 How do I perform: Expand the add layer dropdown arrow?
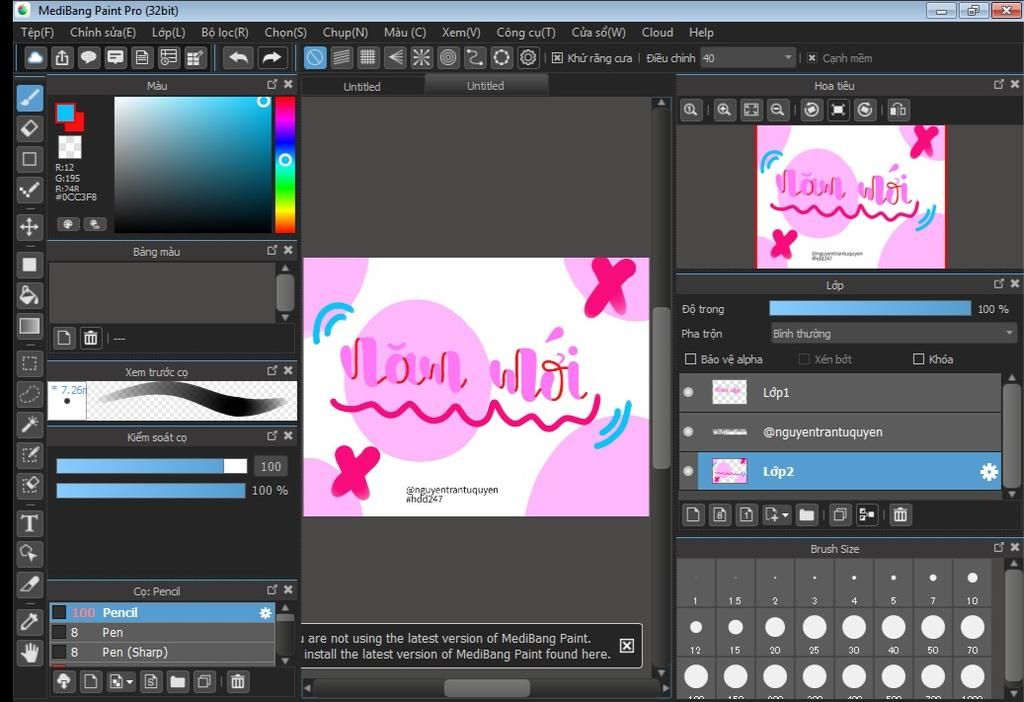[785, 515]
